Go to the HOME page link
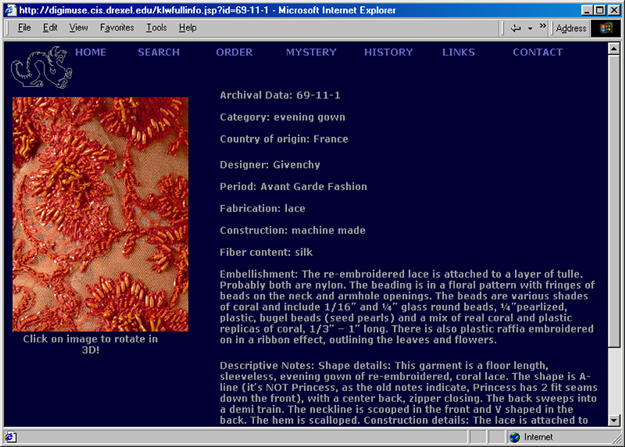 tap(91, 52)
